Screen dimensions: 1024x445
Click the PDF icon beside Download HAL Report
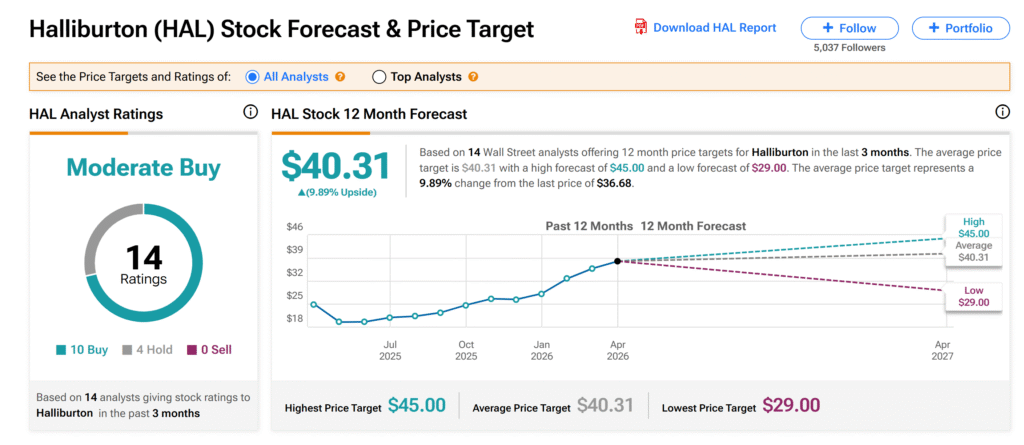(641, 27)
